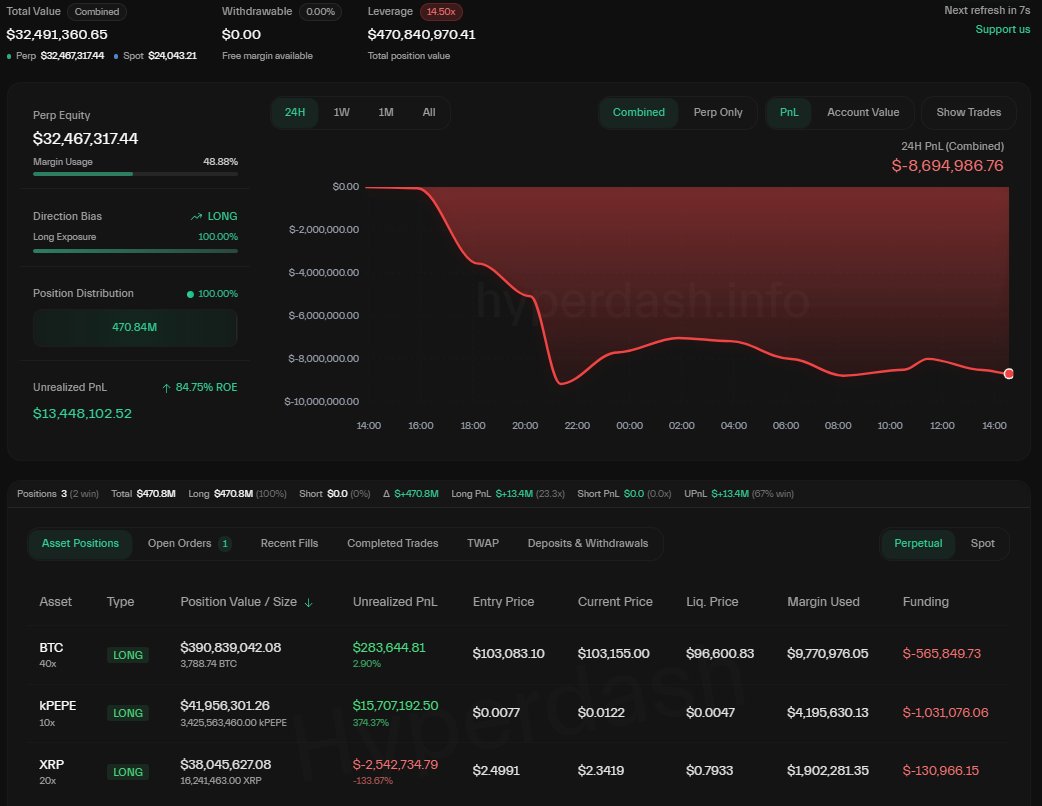Click the green LONG trend arrow icon
This screenshot has width=1042, height=806.
[x=196, y=215]
